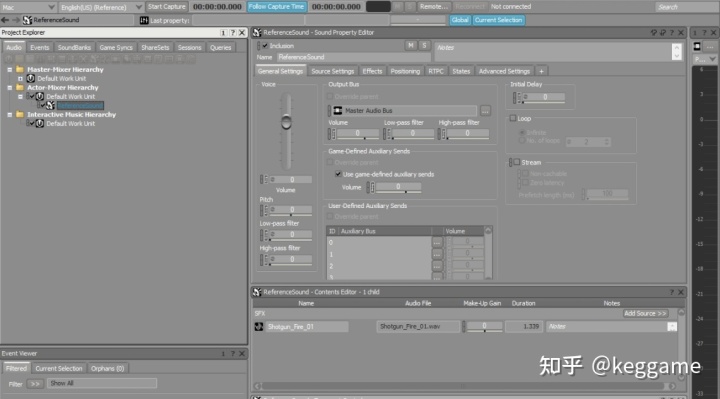Switch to the Source Settings tab

[x=332, y=71]
